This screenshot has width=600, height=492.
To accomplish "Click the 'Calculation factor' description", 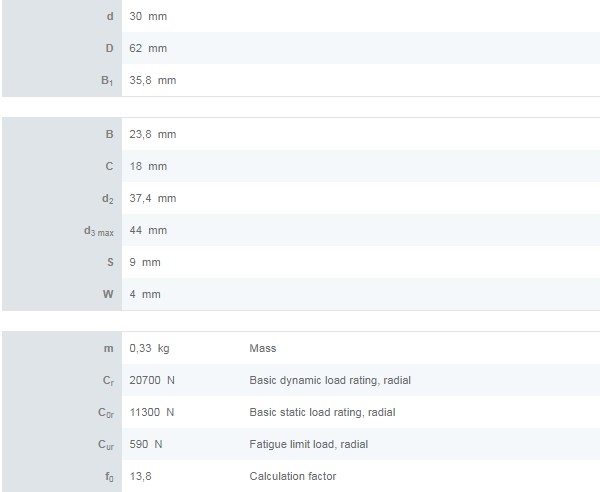I will [x=293, y=476].
